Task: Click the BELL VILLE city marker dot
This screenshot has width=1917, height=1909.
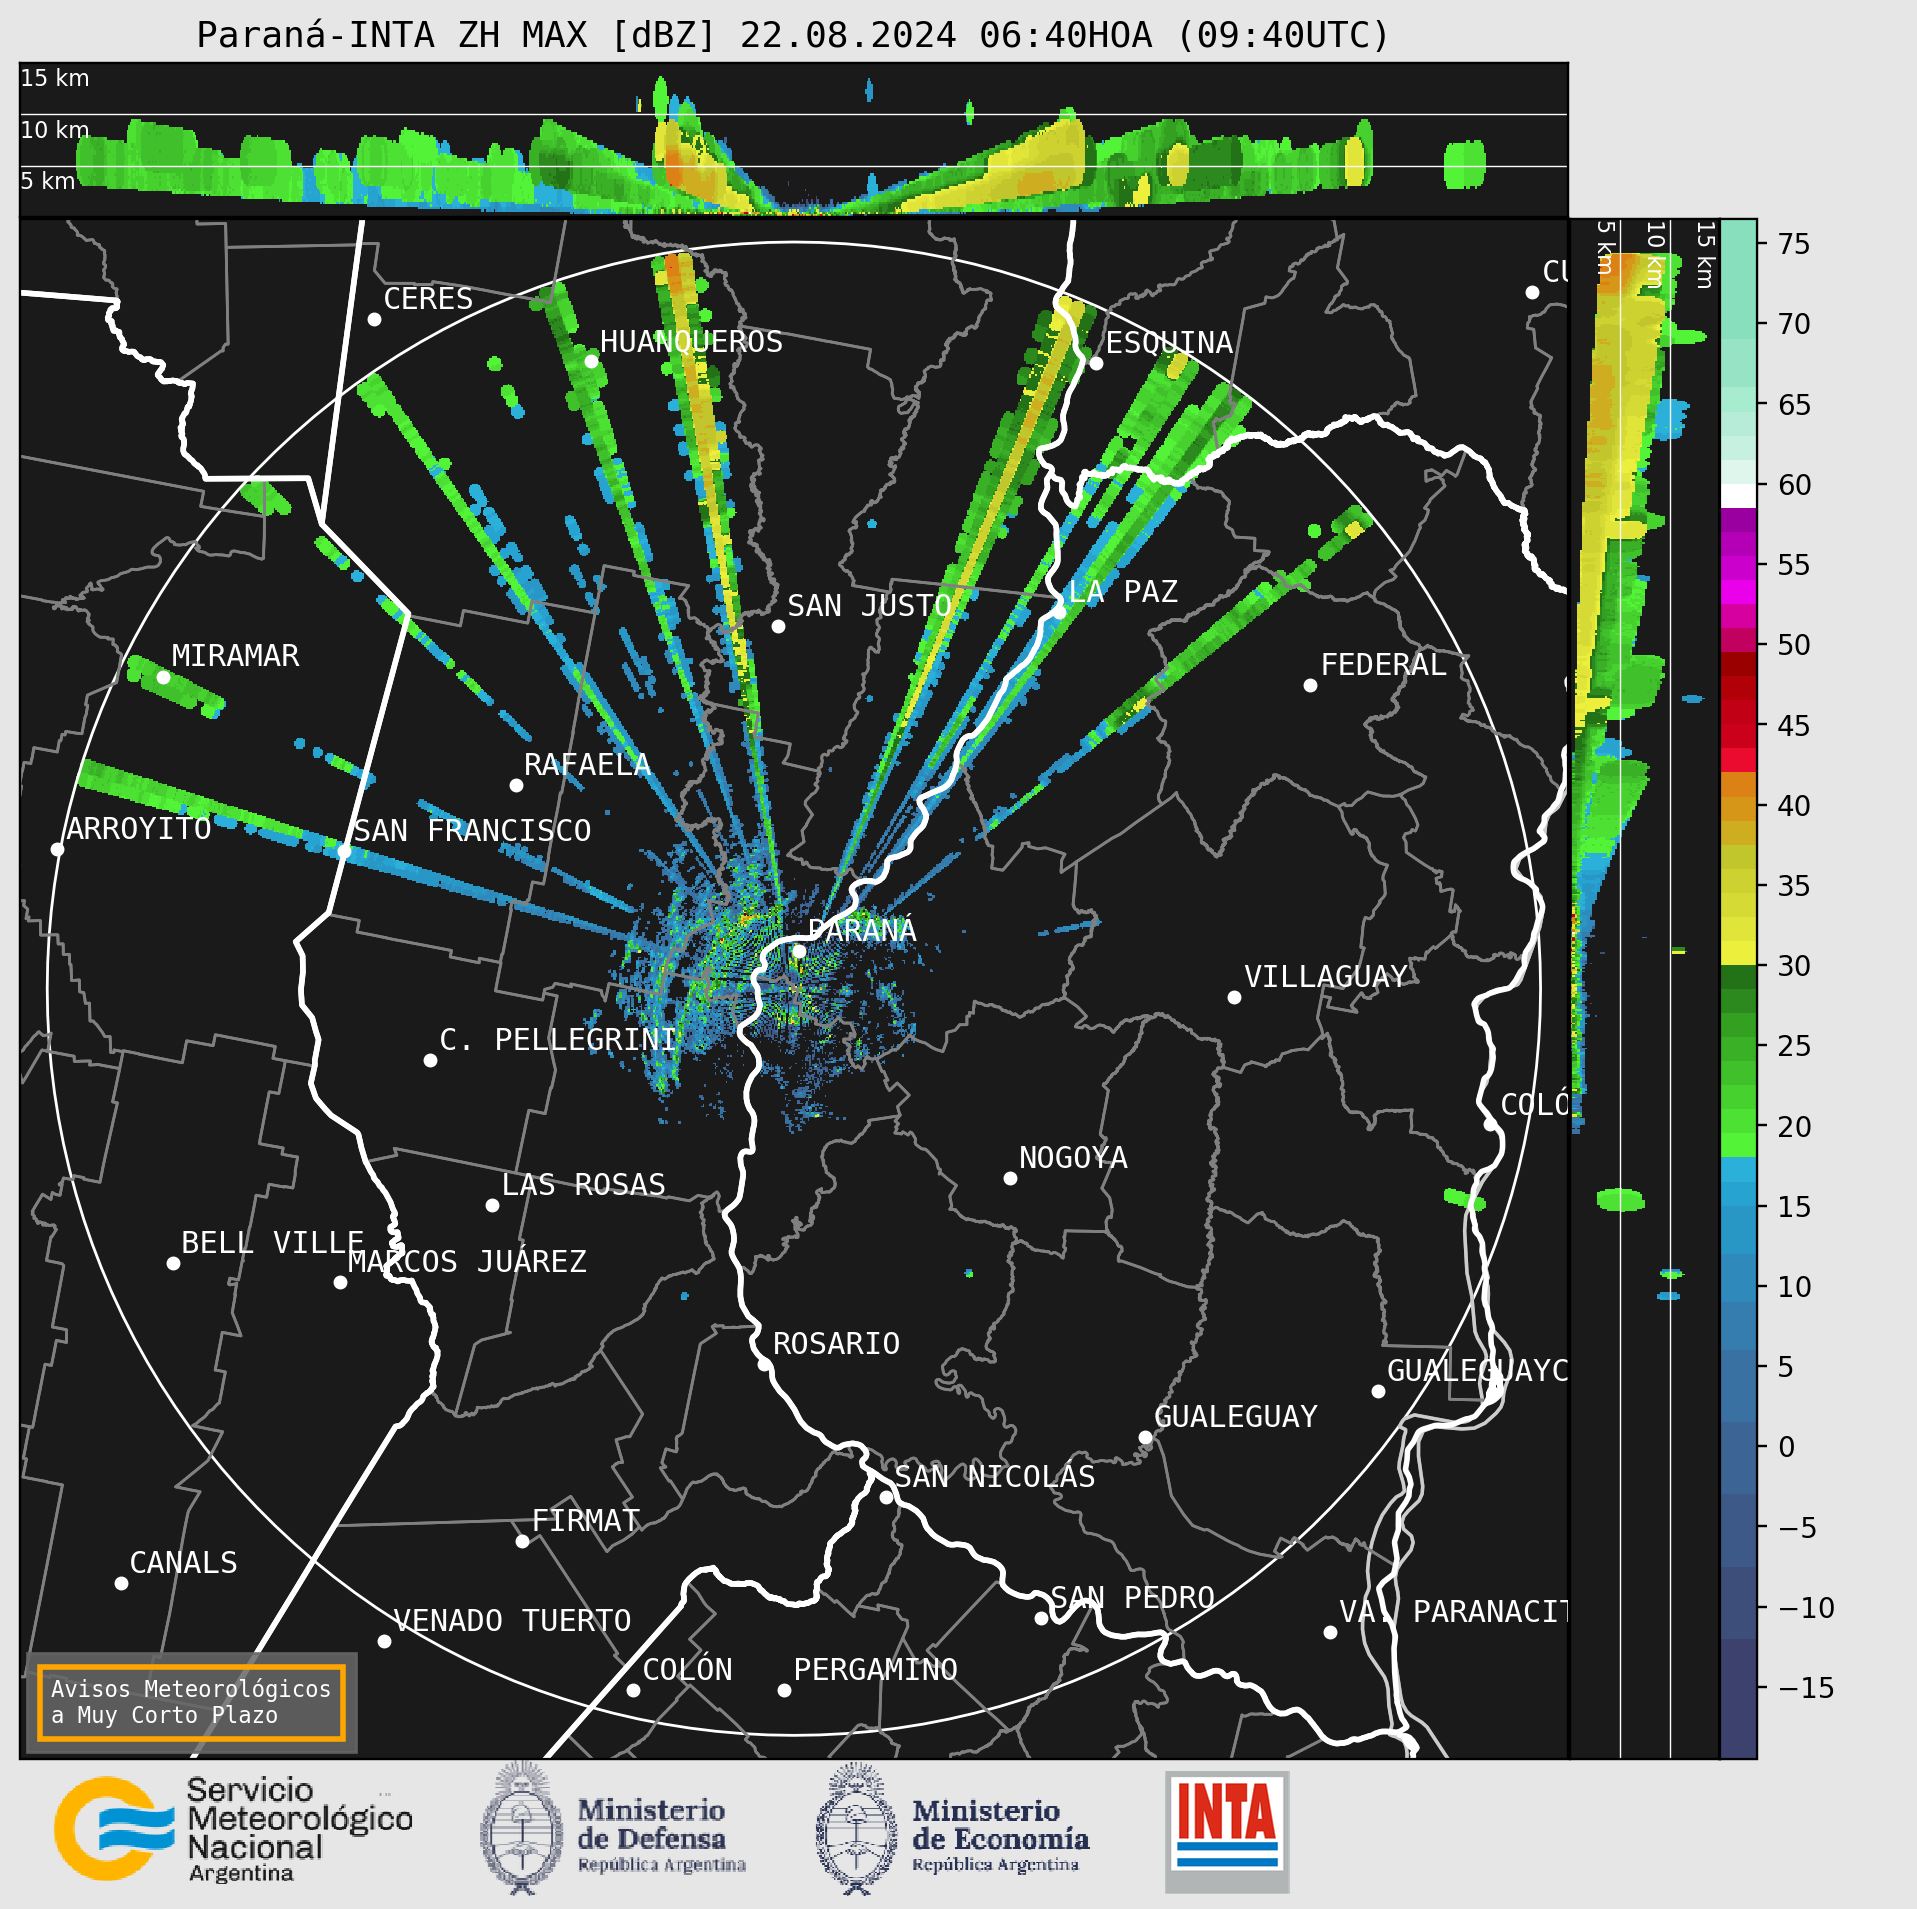Action: (173, 1263)
